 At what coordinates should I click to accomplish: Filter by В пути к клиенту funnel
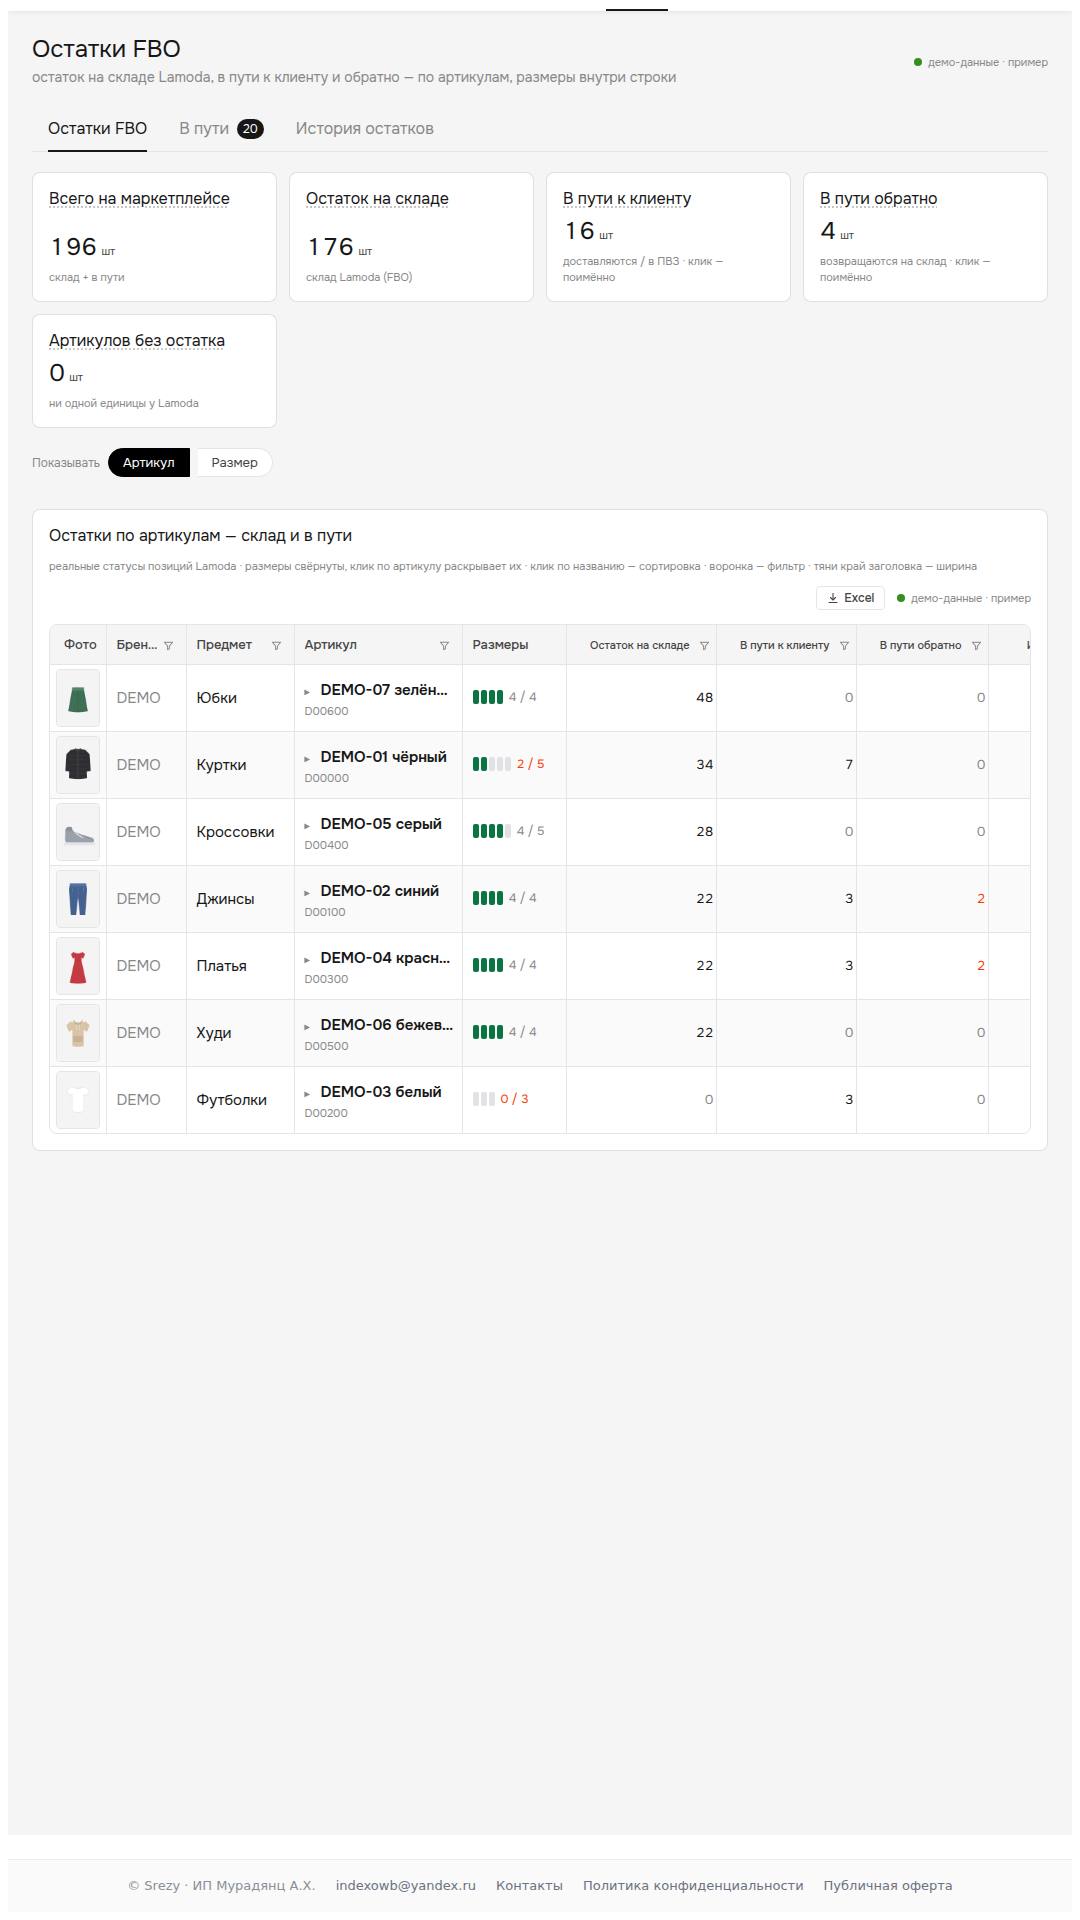pyautogui.click(x=844, y=646)
